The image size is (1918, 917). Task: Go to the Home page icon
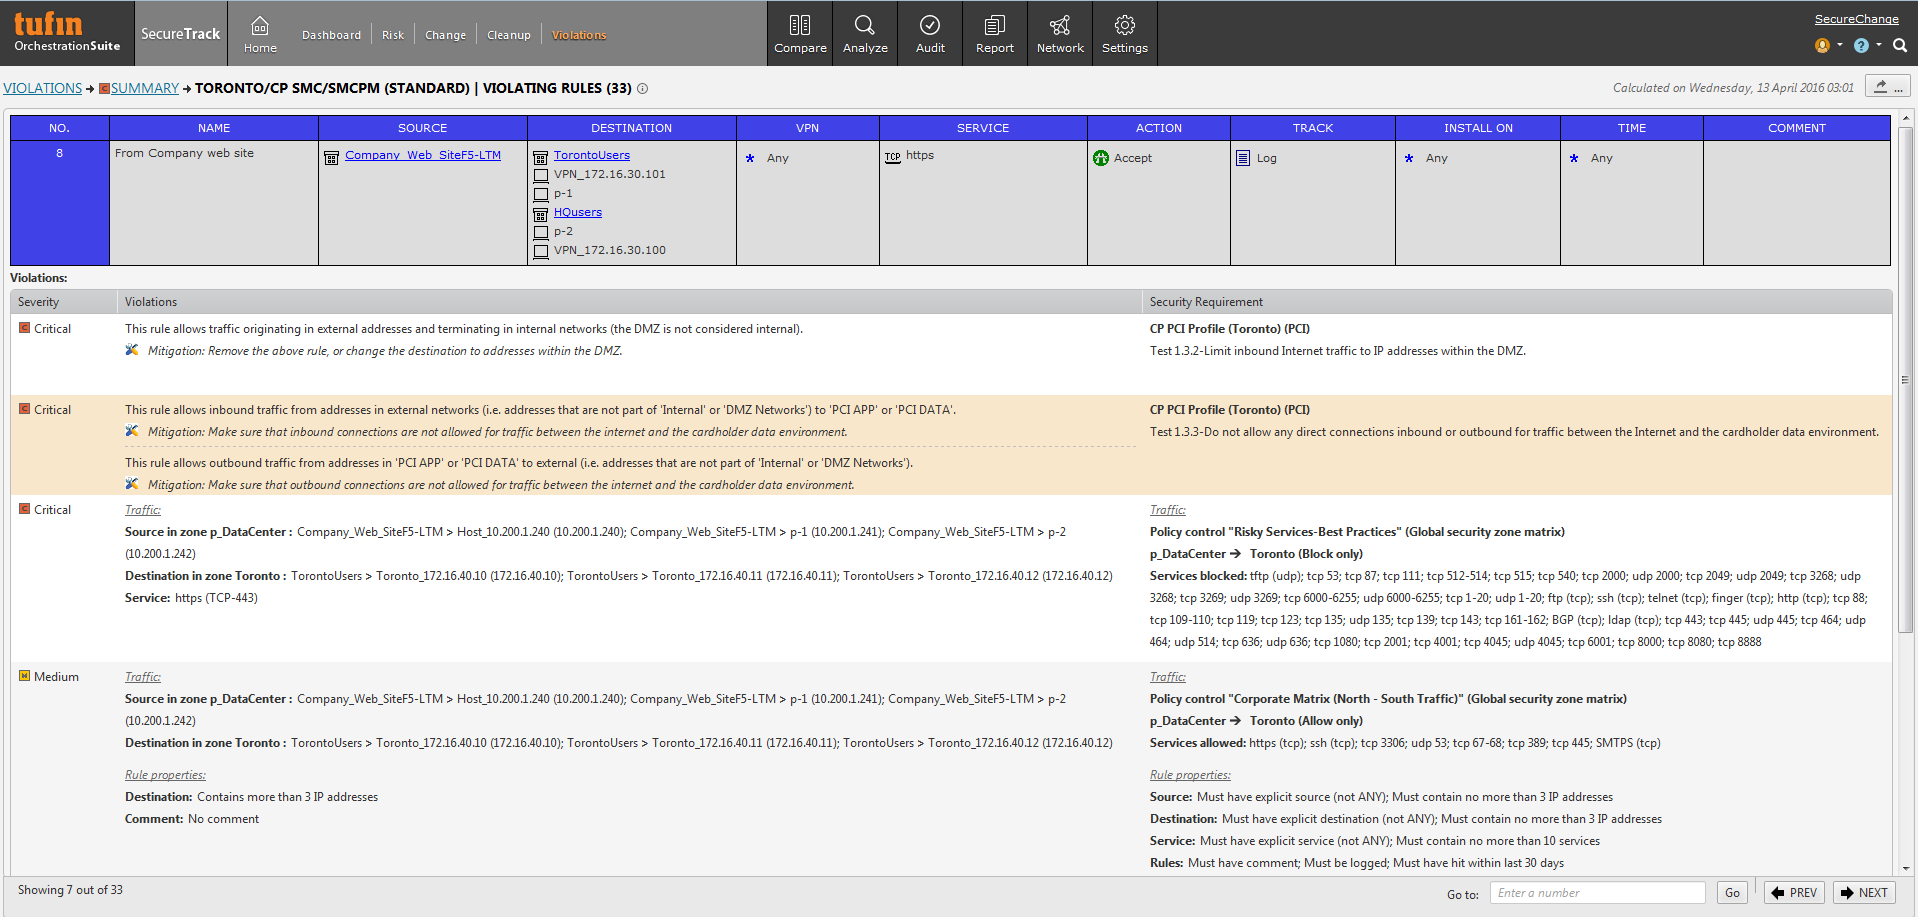(260, 25)
